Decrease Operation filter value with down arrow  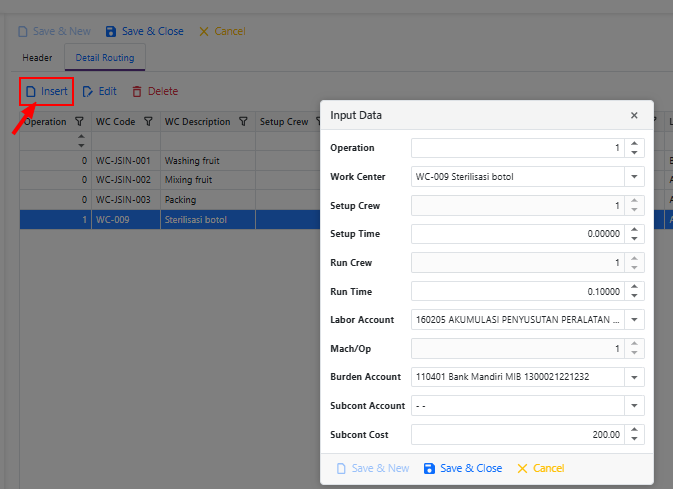coord(81,145)
